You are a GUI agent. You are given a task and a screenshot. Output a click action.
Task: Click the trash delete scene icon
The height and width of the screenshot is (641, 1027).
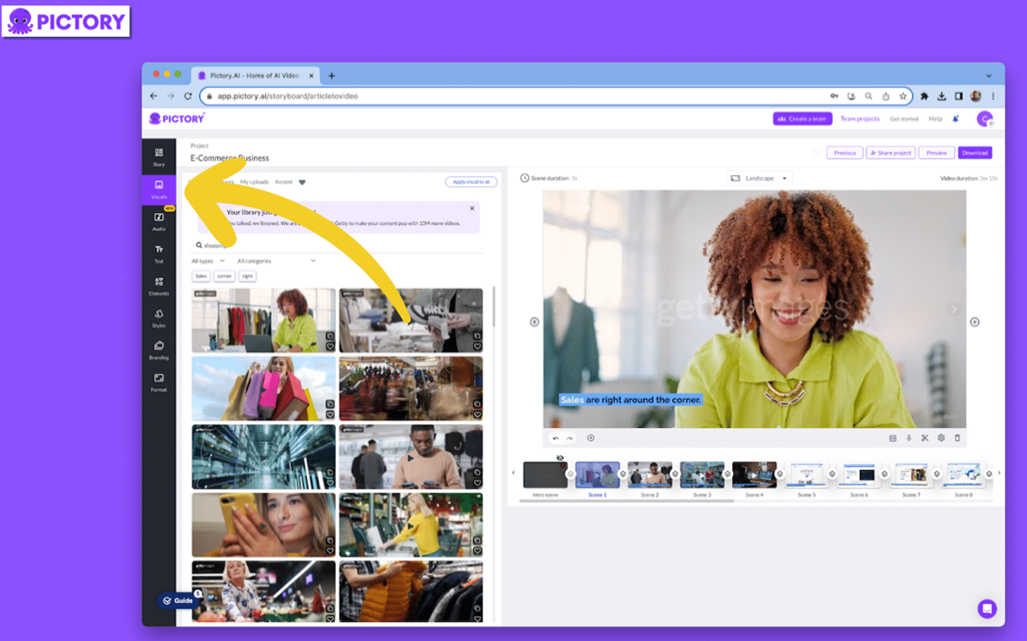(x=957, y=438)
